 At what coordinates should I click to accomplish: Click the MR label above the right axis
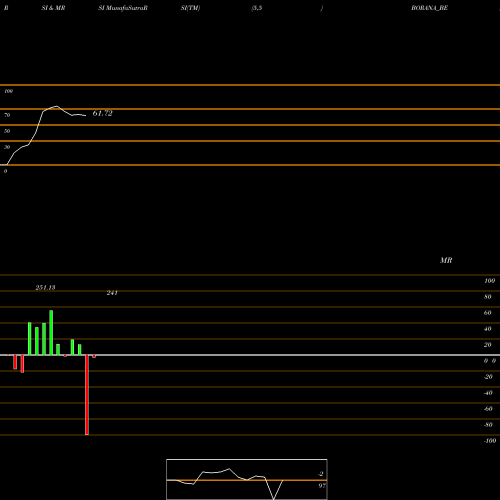tap(446, 260)
